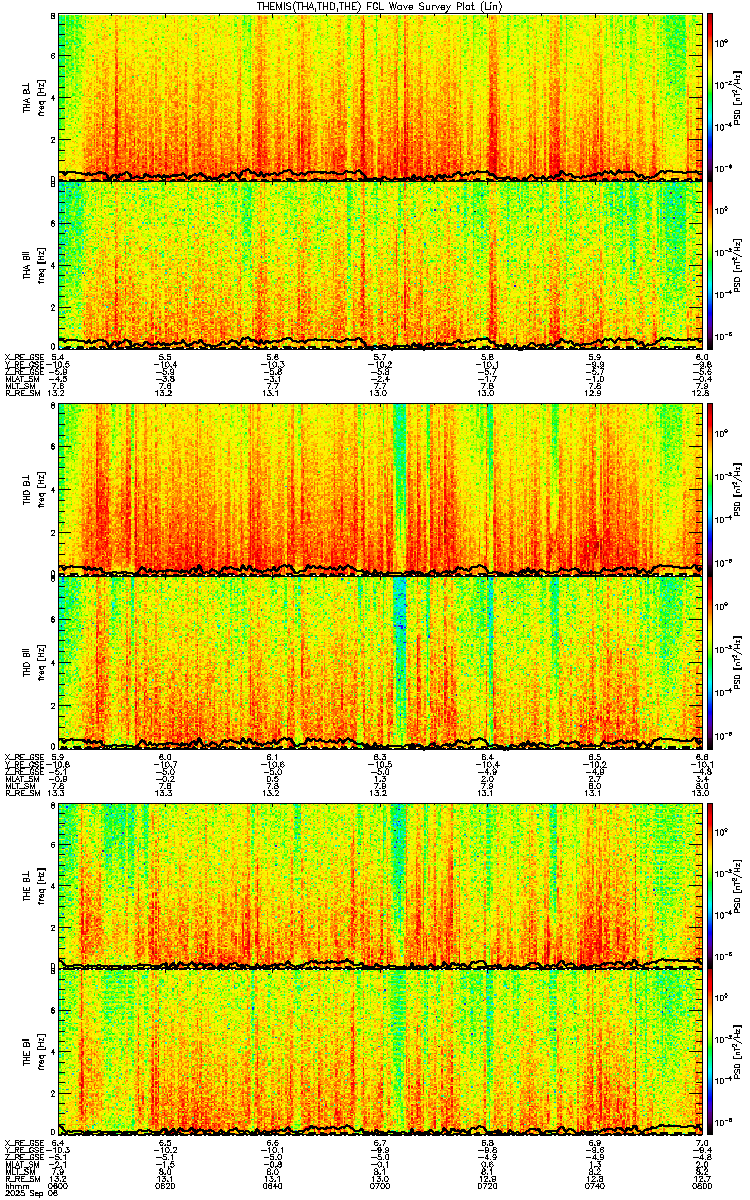Click the R_RE_SM label under THD panels
This screenshot has height=1200, width=750.
22,793
